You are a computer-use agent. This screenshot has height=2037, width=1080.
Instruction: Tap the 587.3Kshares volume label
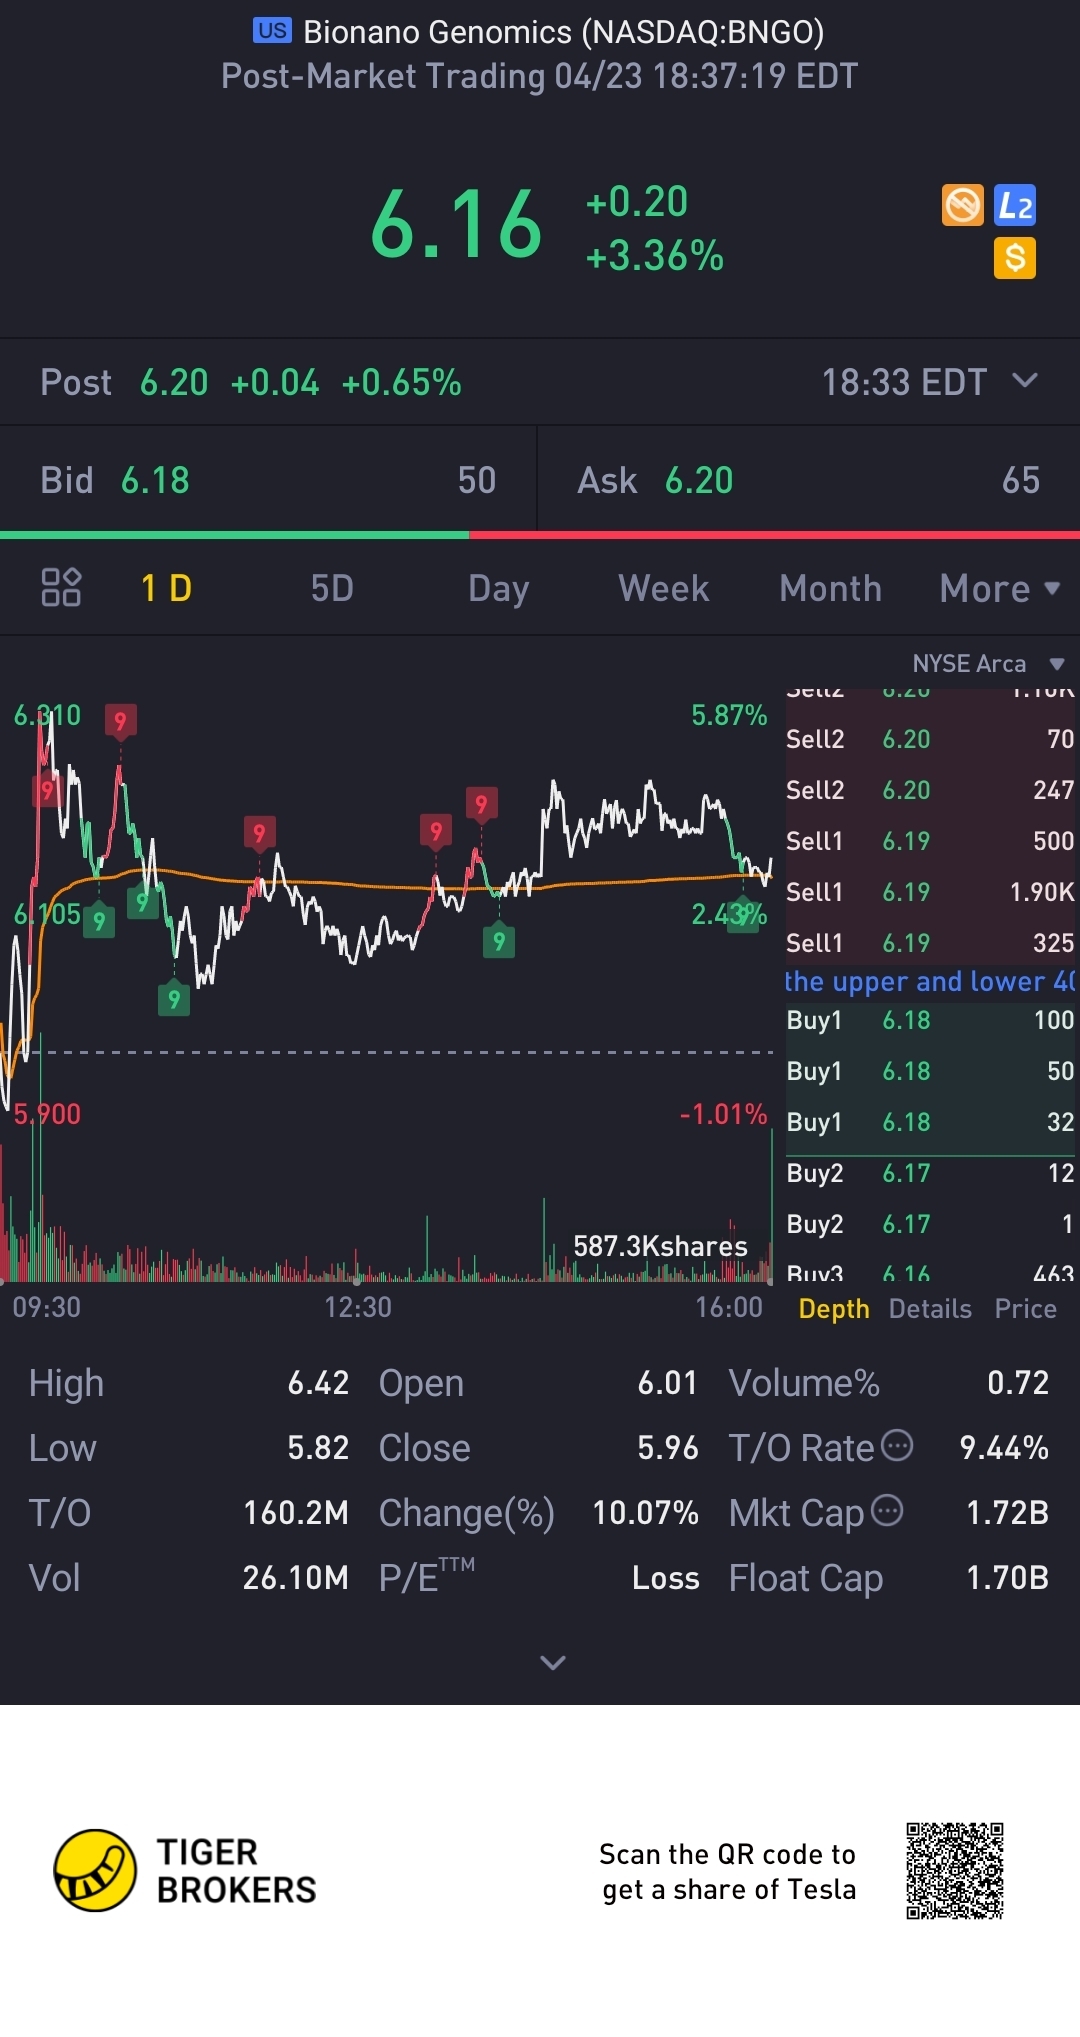click(x=660, y=1246)
